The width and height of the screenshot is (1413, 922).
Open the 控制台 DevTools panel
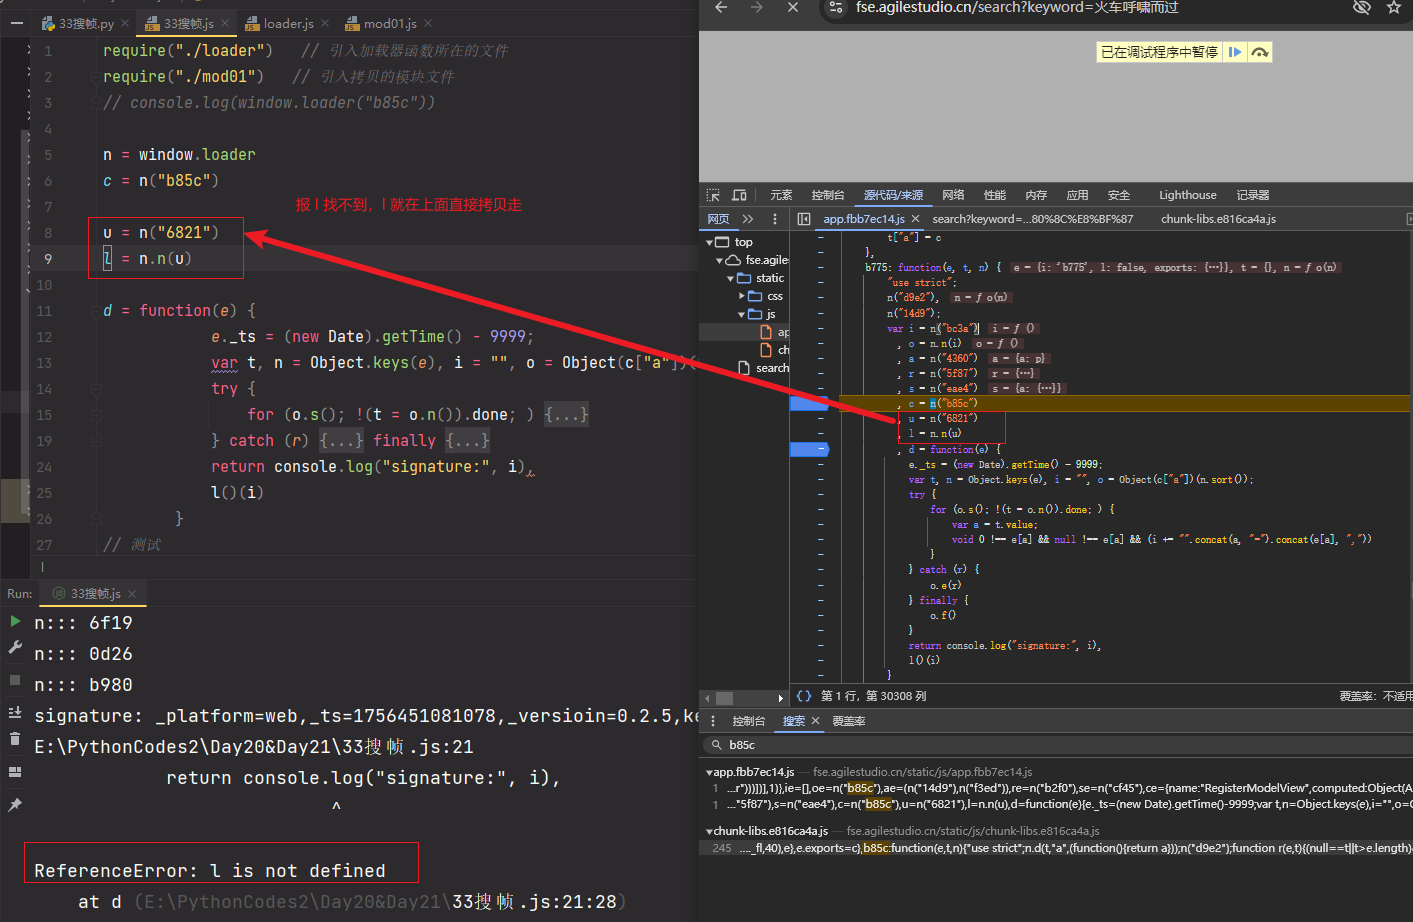[828, 195]
